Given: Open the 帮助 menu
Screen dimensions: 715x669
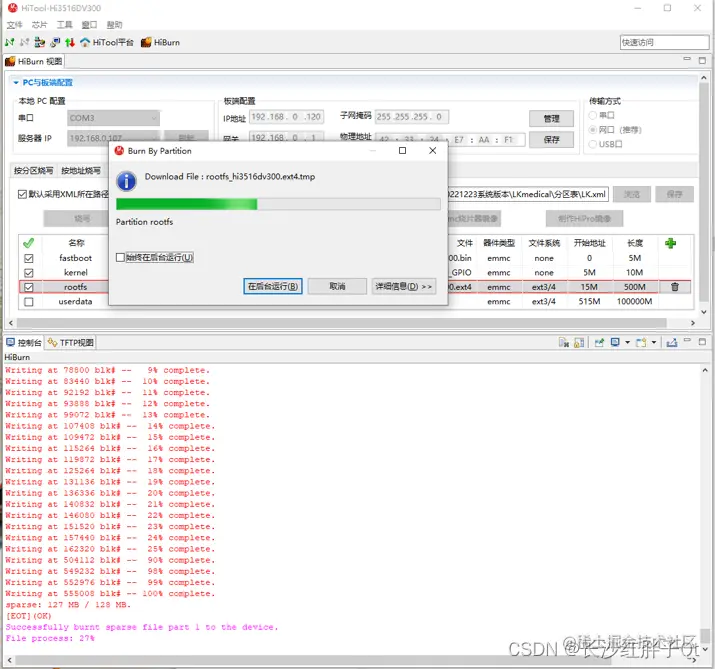Looking at the screenshot, I should 114,25.
